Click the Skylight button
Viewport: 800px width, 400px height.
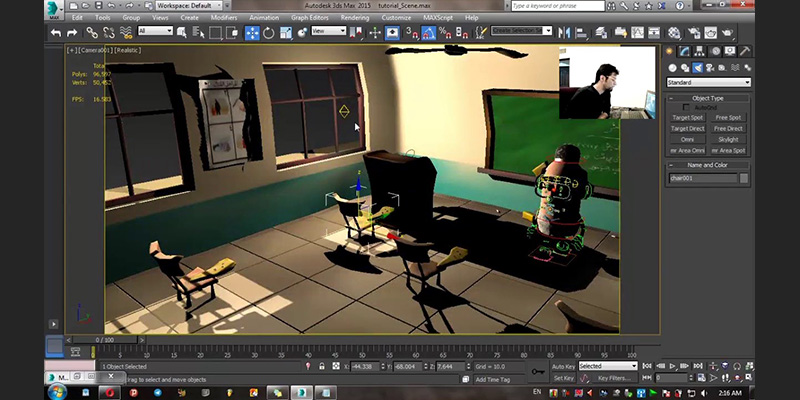(x=729, y=140)
